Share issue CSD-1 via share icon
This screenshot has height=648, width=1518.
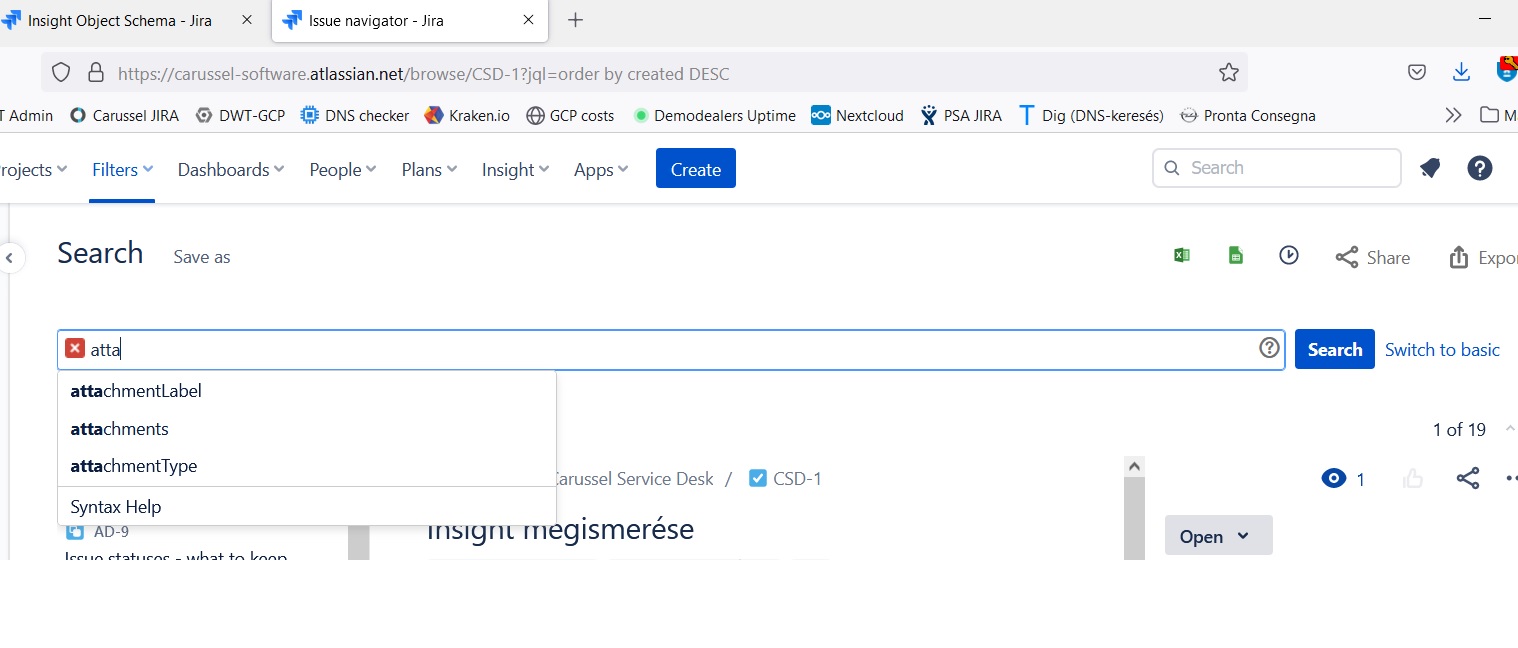click(1467, 478)
